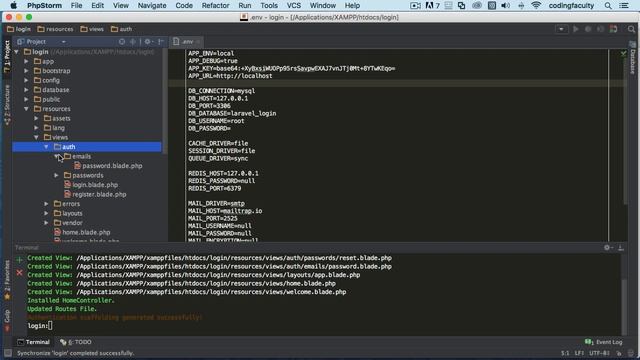Open Terminal panel gear settings
Screen dimensions: 640x360
608,247
